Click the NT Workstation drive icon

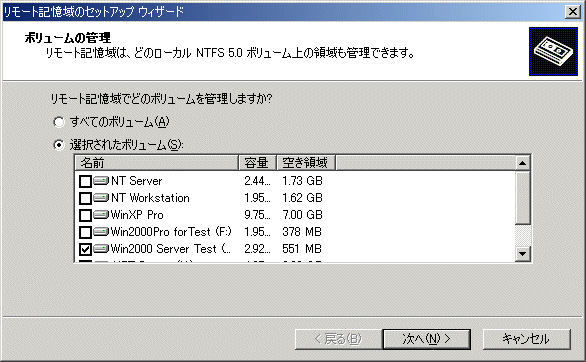point(101,198)
